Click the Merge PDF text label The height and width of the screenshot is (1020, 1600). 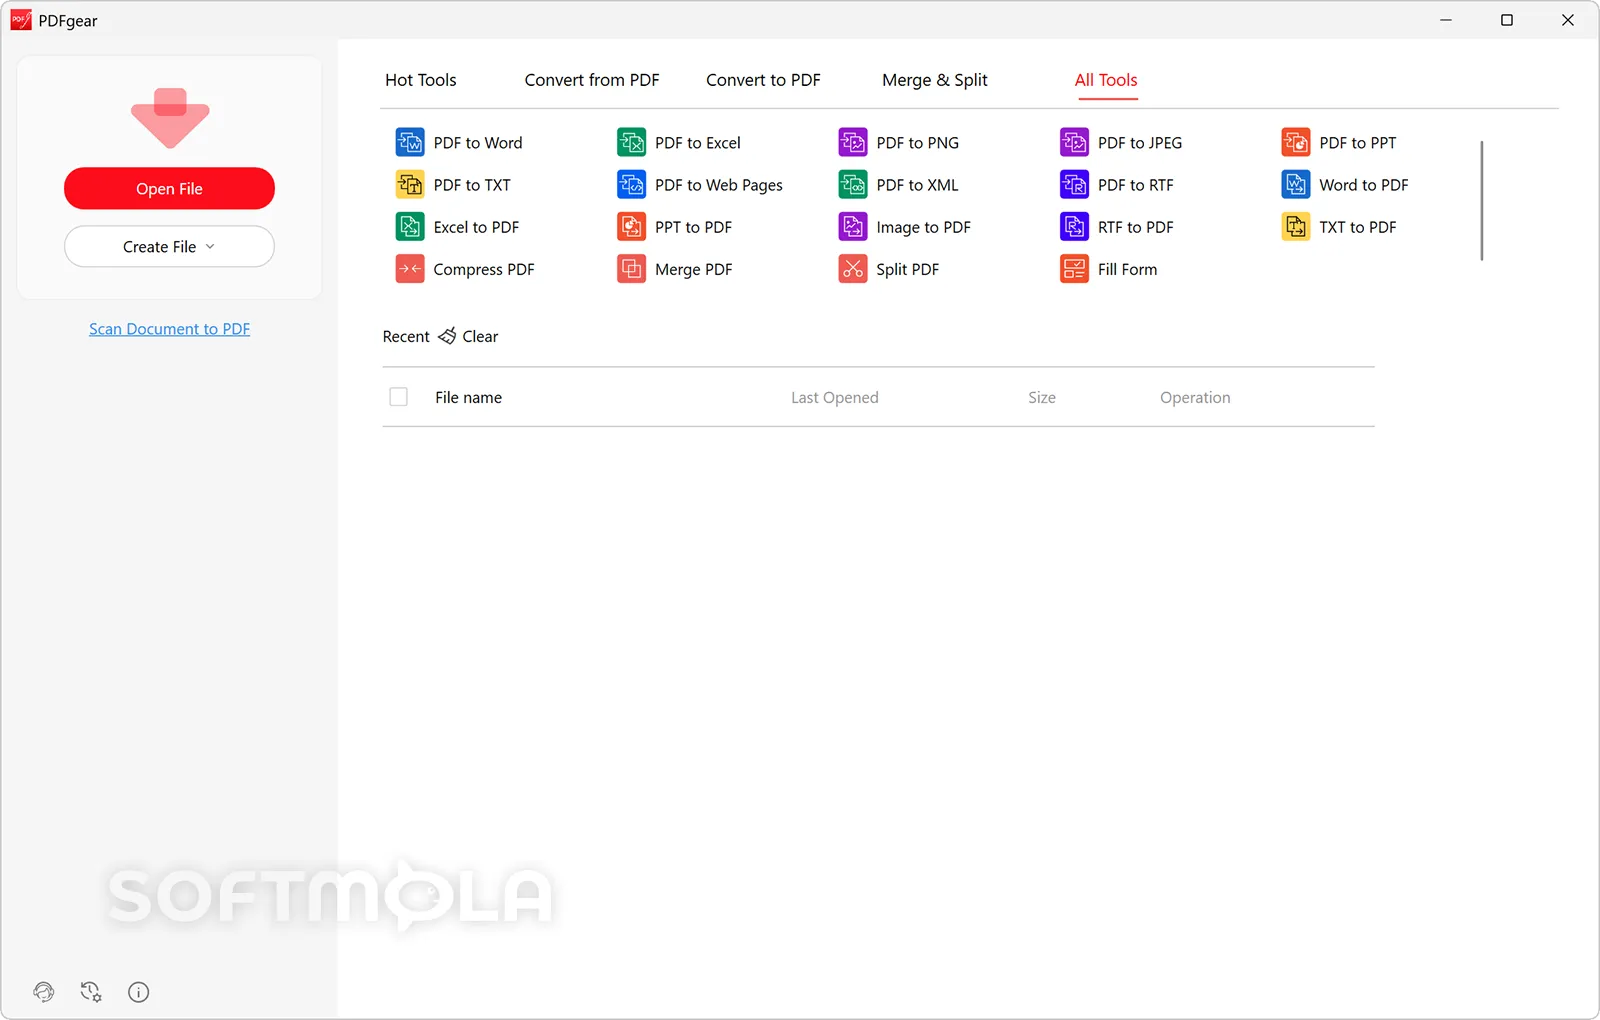(694, 270)
